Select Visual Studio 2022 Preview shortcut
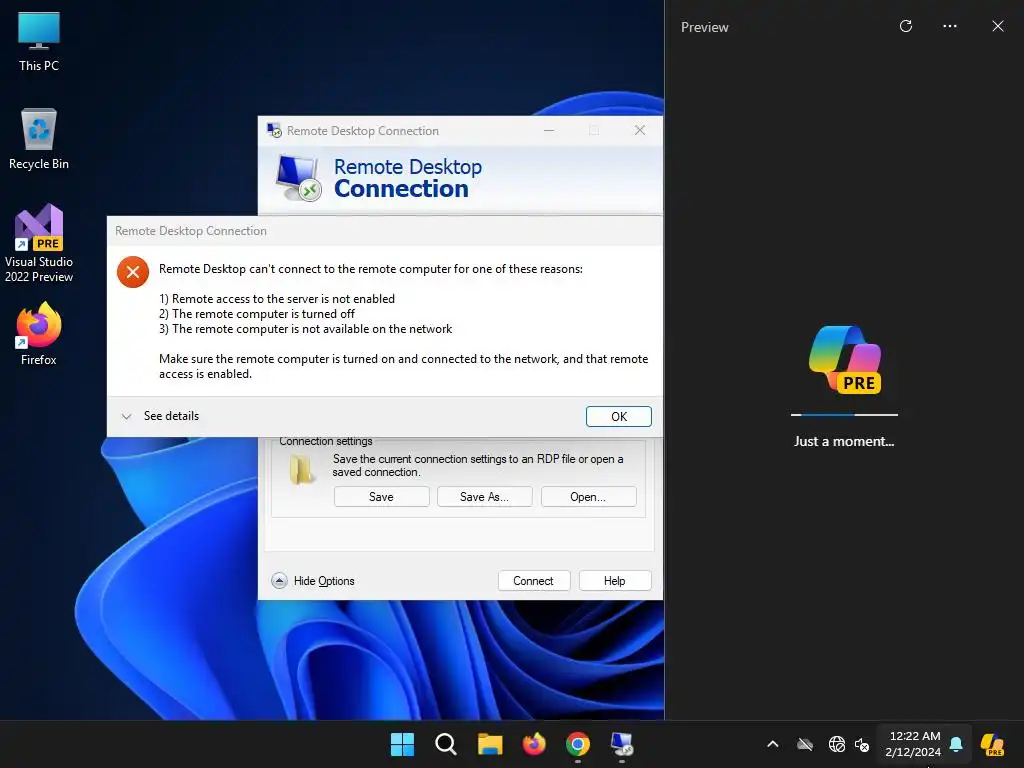This screenshot has width=1024, height=768. click(x=39, y=243)
